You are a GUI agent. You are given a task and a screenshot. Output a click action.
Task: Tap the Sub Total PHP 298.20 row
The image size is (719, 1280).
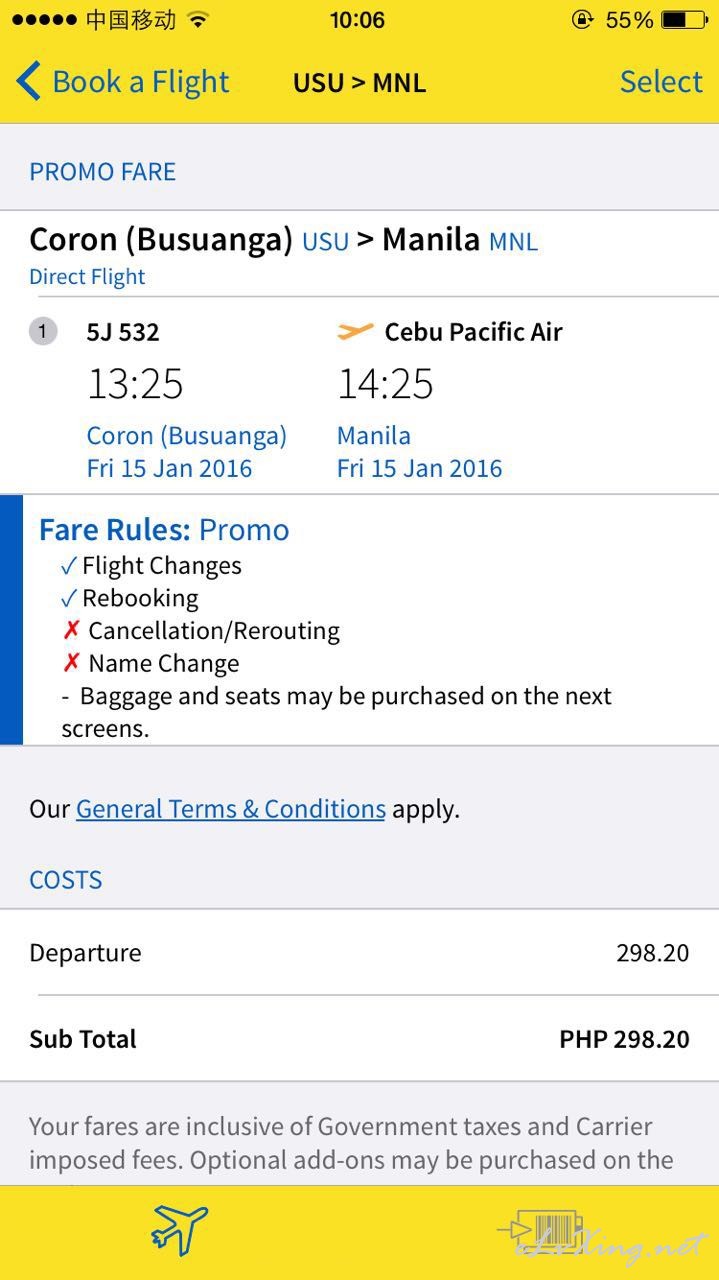click(359, 1039)
